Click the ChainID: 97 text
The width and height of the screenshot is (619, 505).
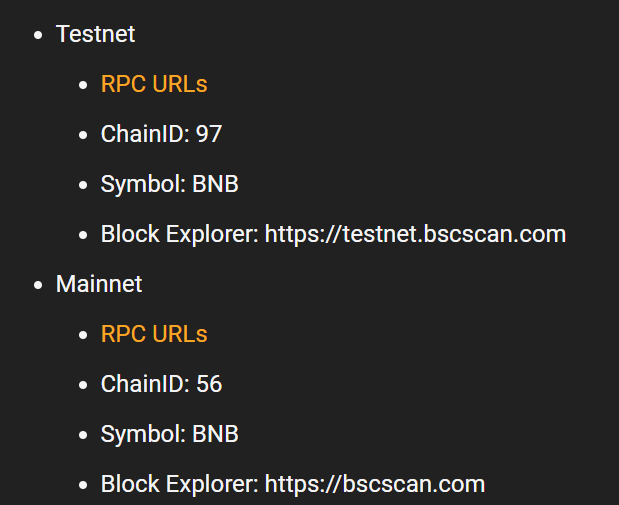[161, 134]
